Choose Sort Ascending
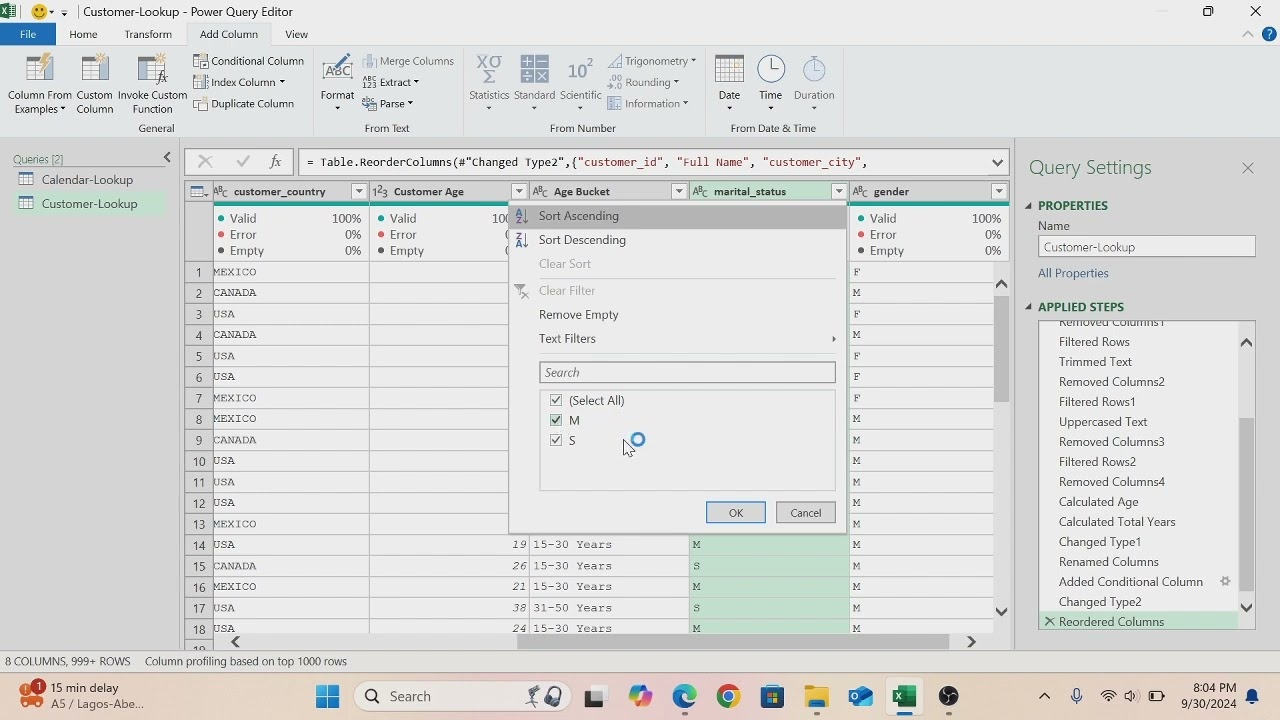Screen dimensions: 1280x720 pos(678,216)
